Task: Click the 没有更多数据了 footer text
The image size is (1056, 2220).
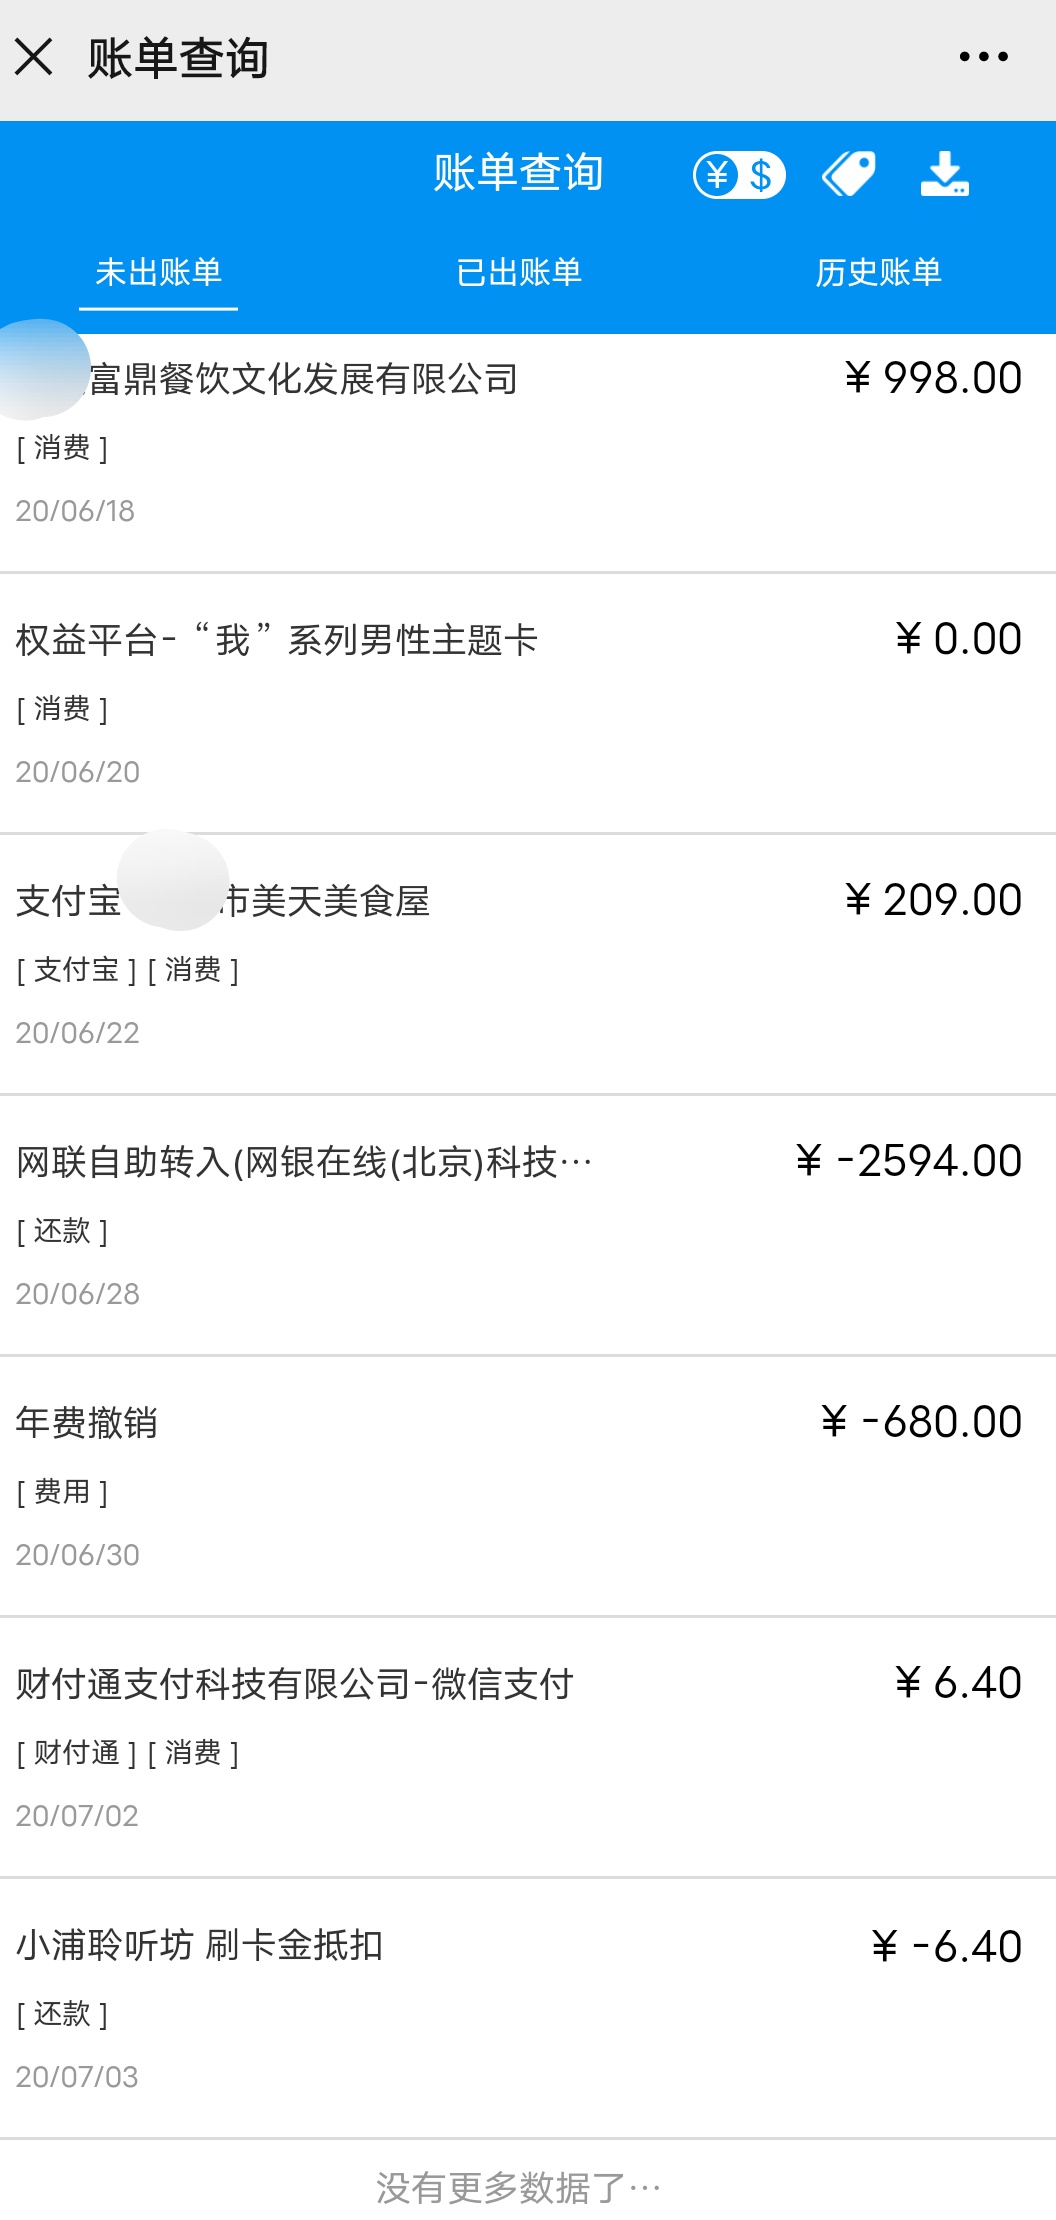Action: 518,2188
